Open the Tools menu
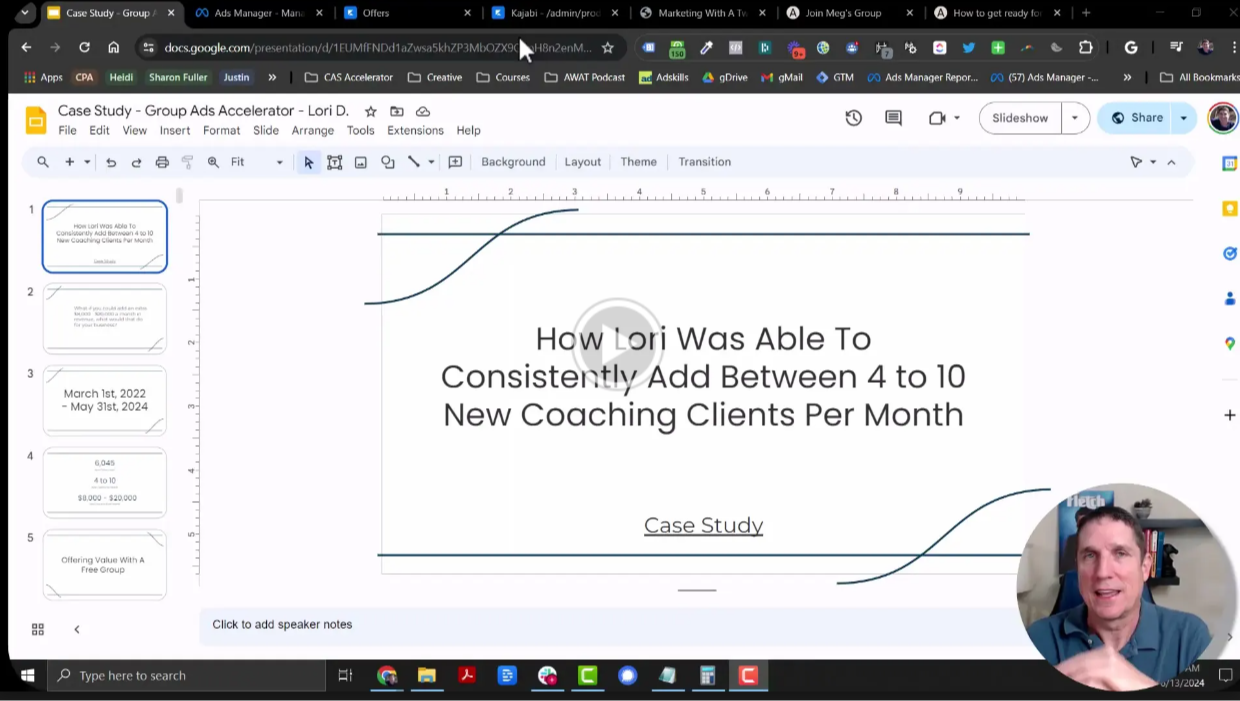Viewport: 1240px width, 701px height. click(360, 130)
